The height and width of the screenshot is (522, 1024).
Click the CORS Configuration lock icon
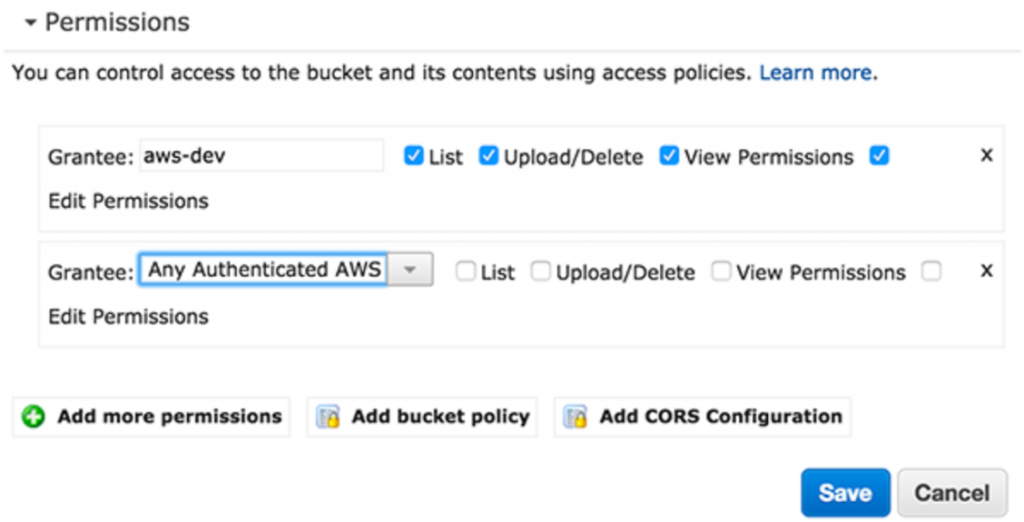[x=575, y=416]
